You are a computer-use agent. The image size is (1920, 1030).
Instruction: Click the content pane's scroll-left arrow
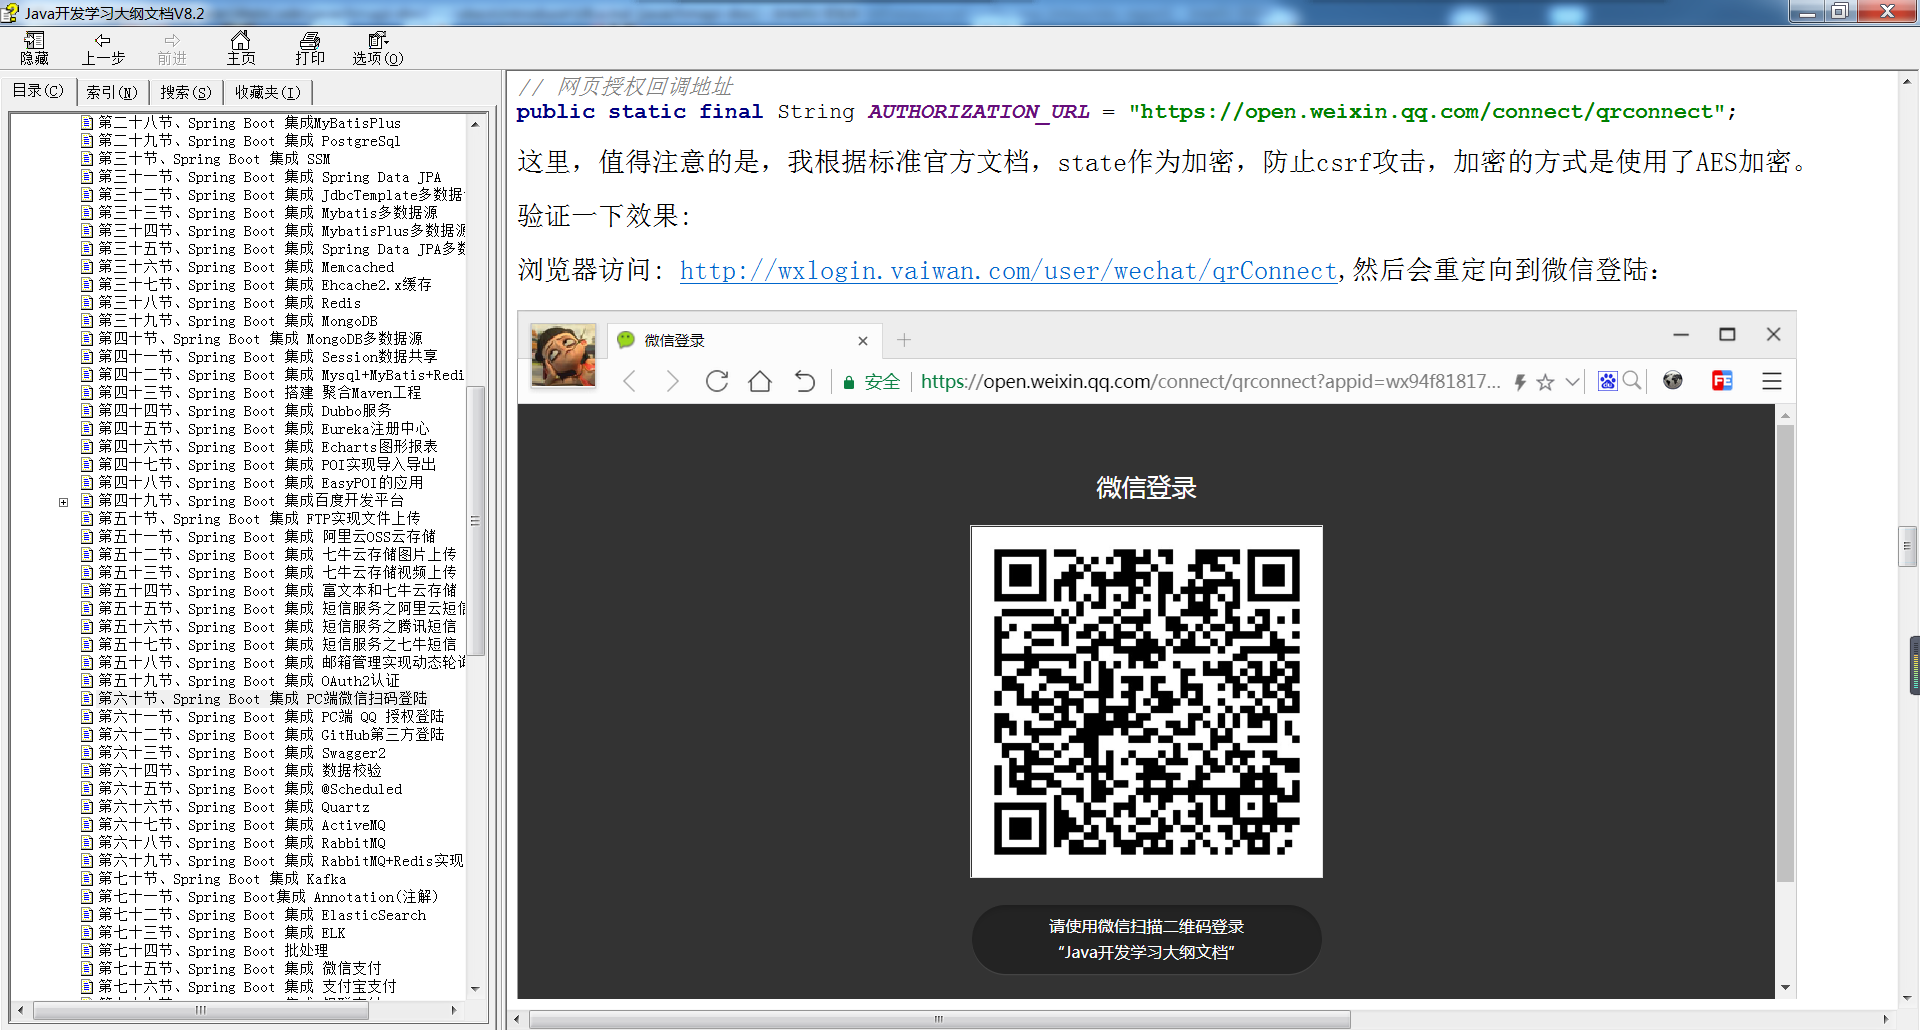(517, 1019)
